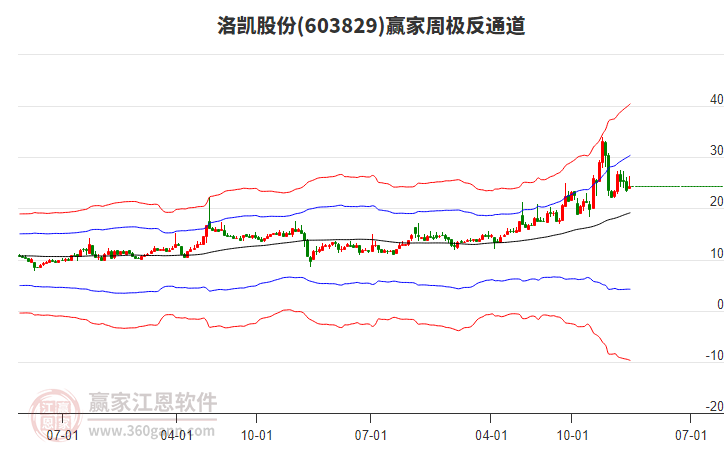
Task: Click the chart title 洛凯股份(603829)赢家周极反通道
Action: [x=371, y=26]
